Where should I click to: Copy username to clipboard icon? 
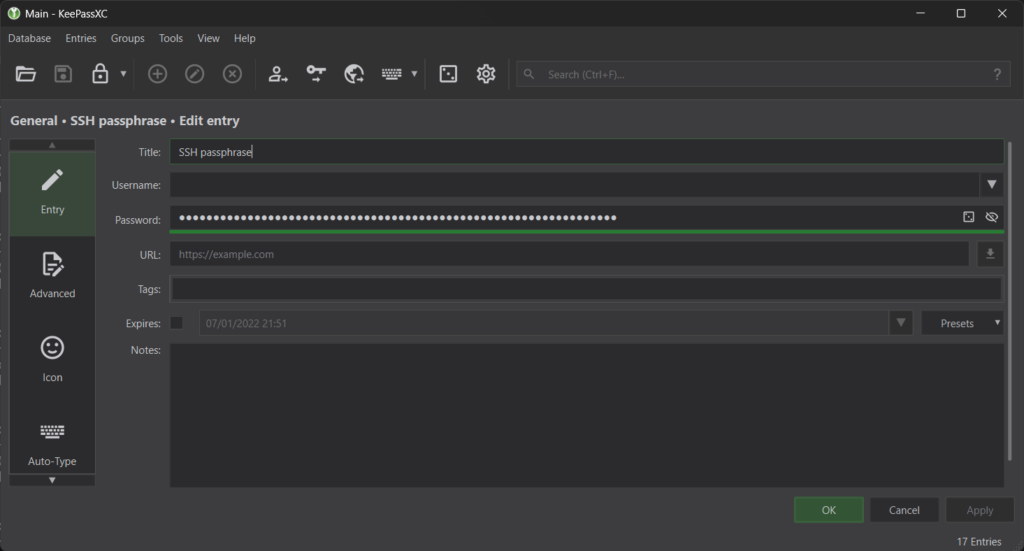click(278, 74)
